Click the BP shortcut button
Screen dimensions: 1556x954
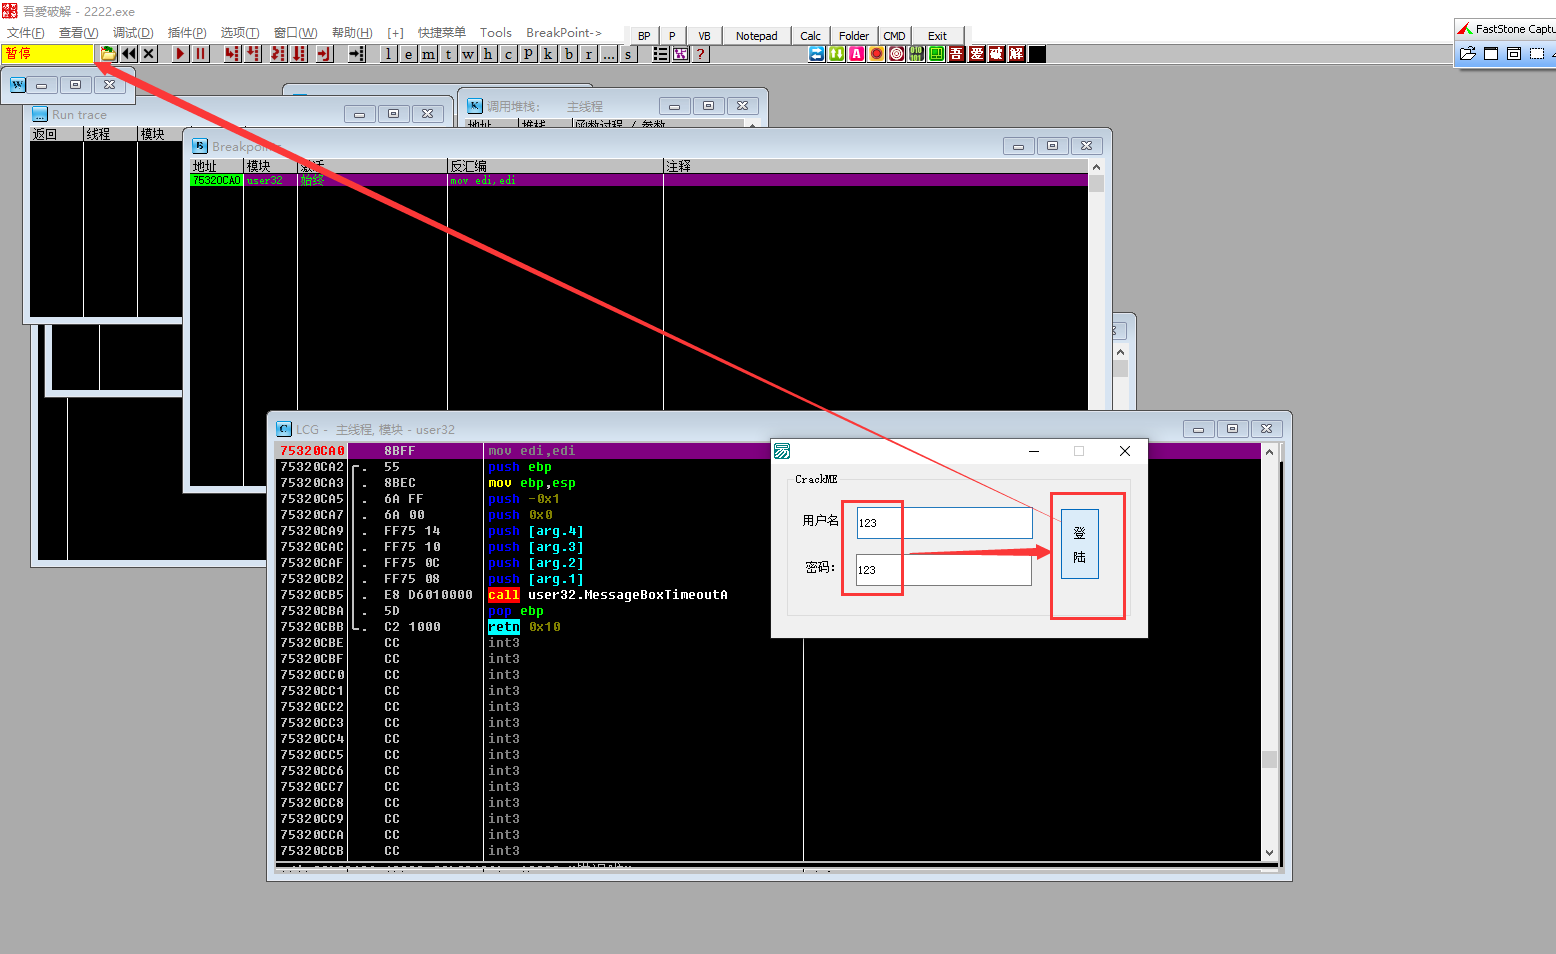644,36
